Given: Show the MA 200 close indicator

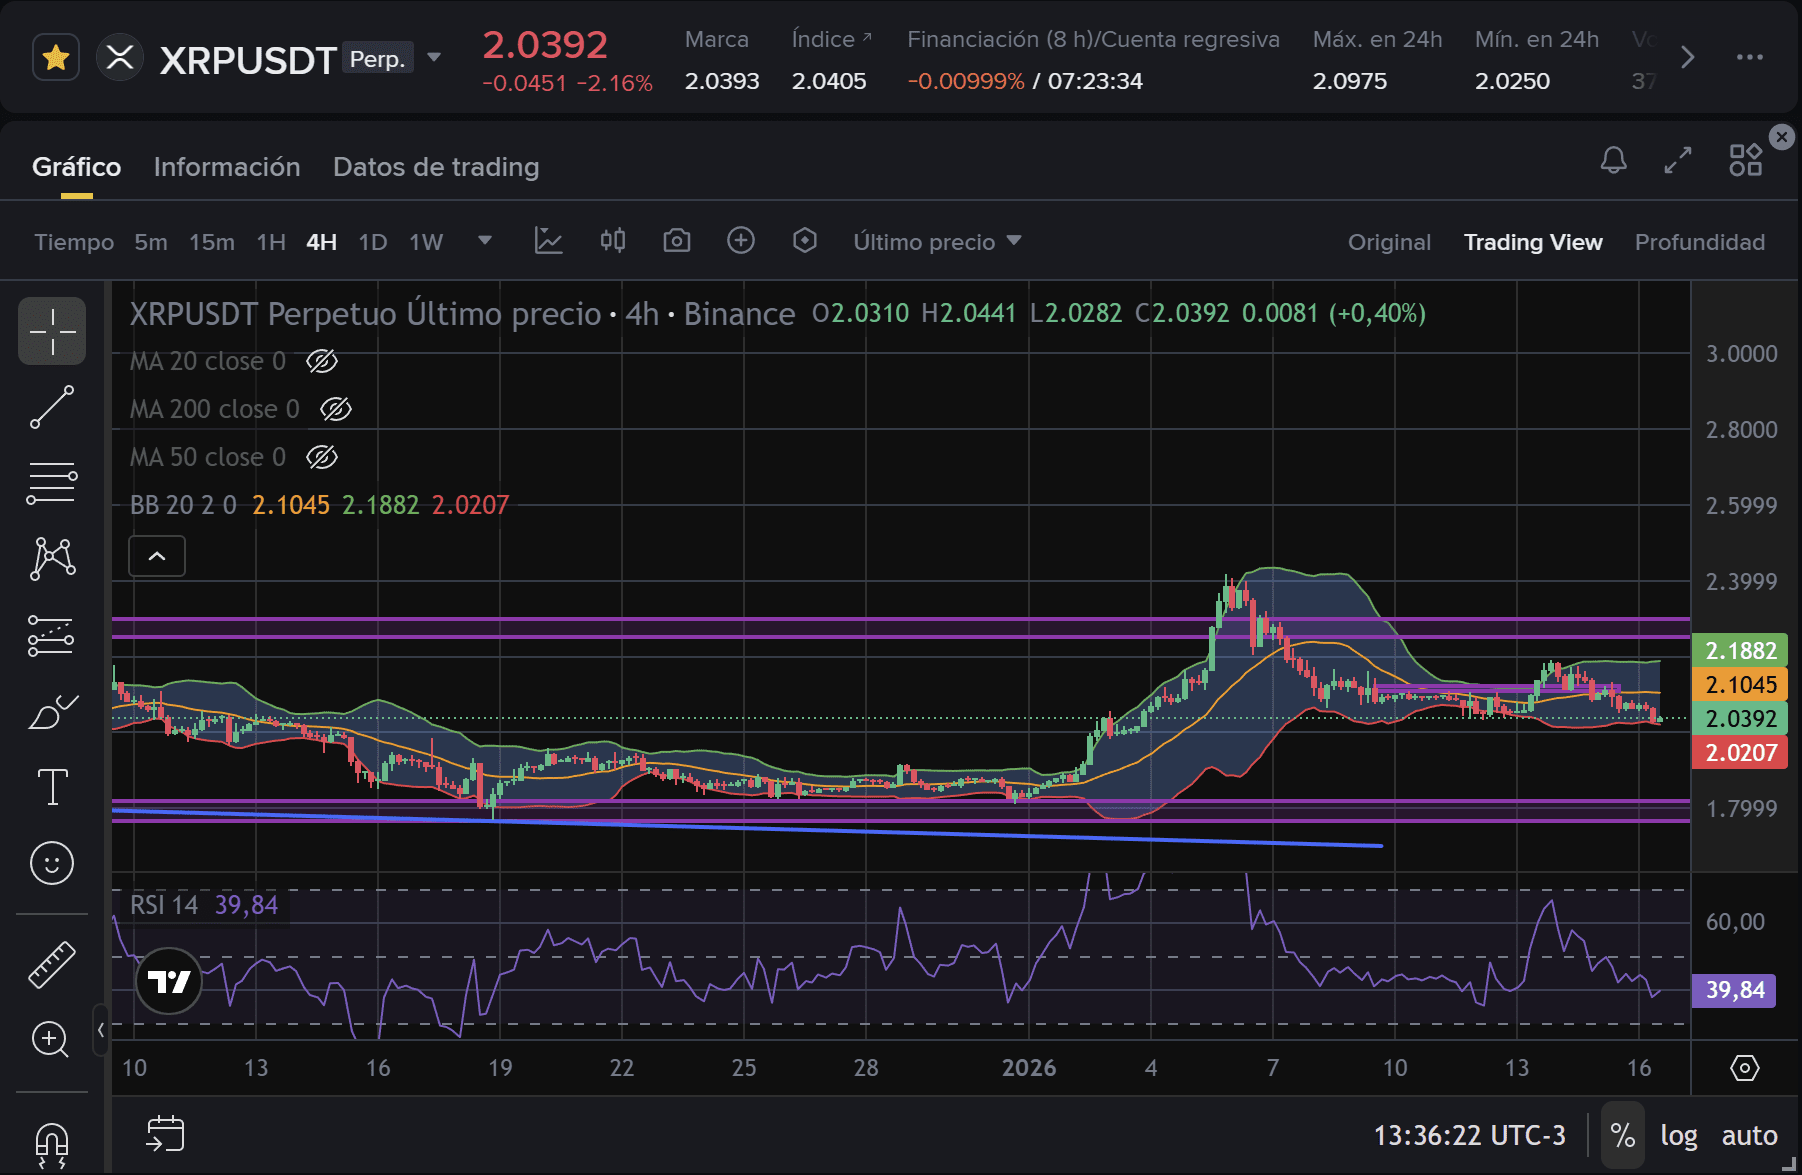Looking at the screenshot, I should point(336,409).
